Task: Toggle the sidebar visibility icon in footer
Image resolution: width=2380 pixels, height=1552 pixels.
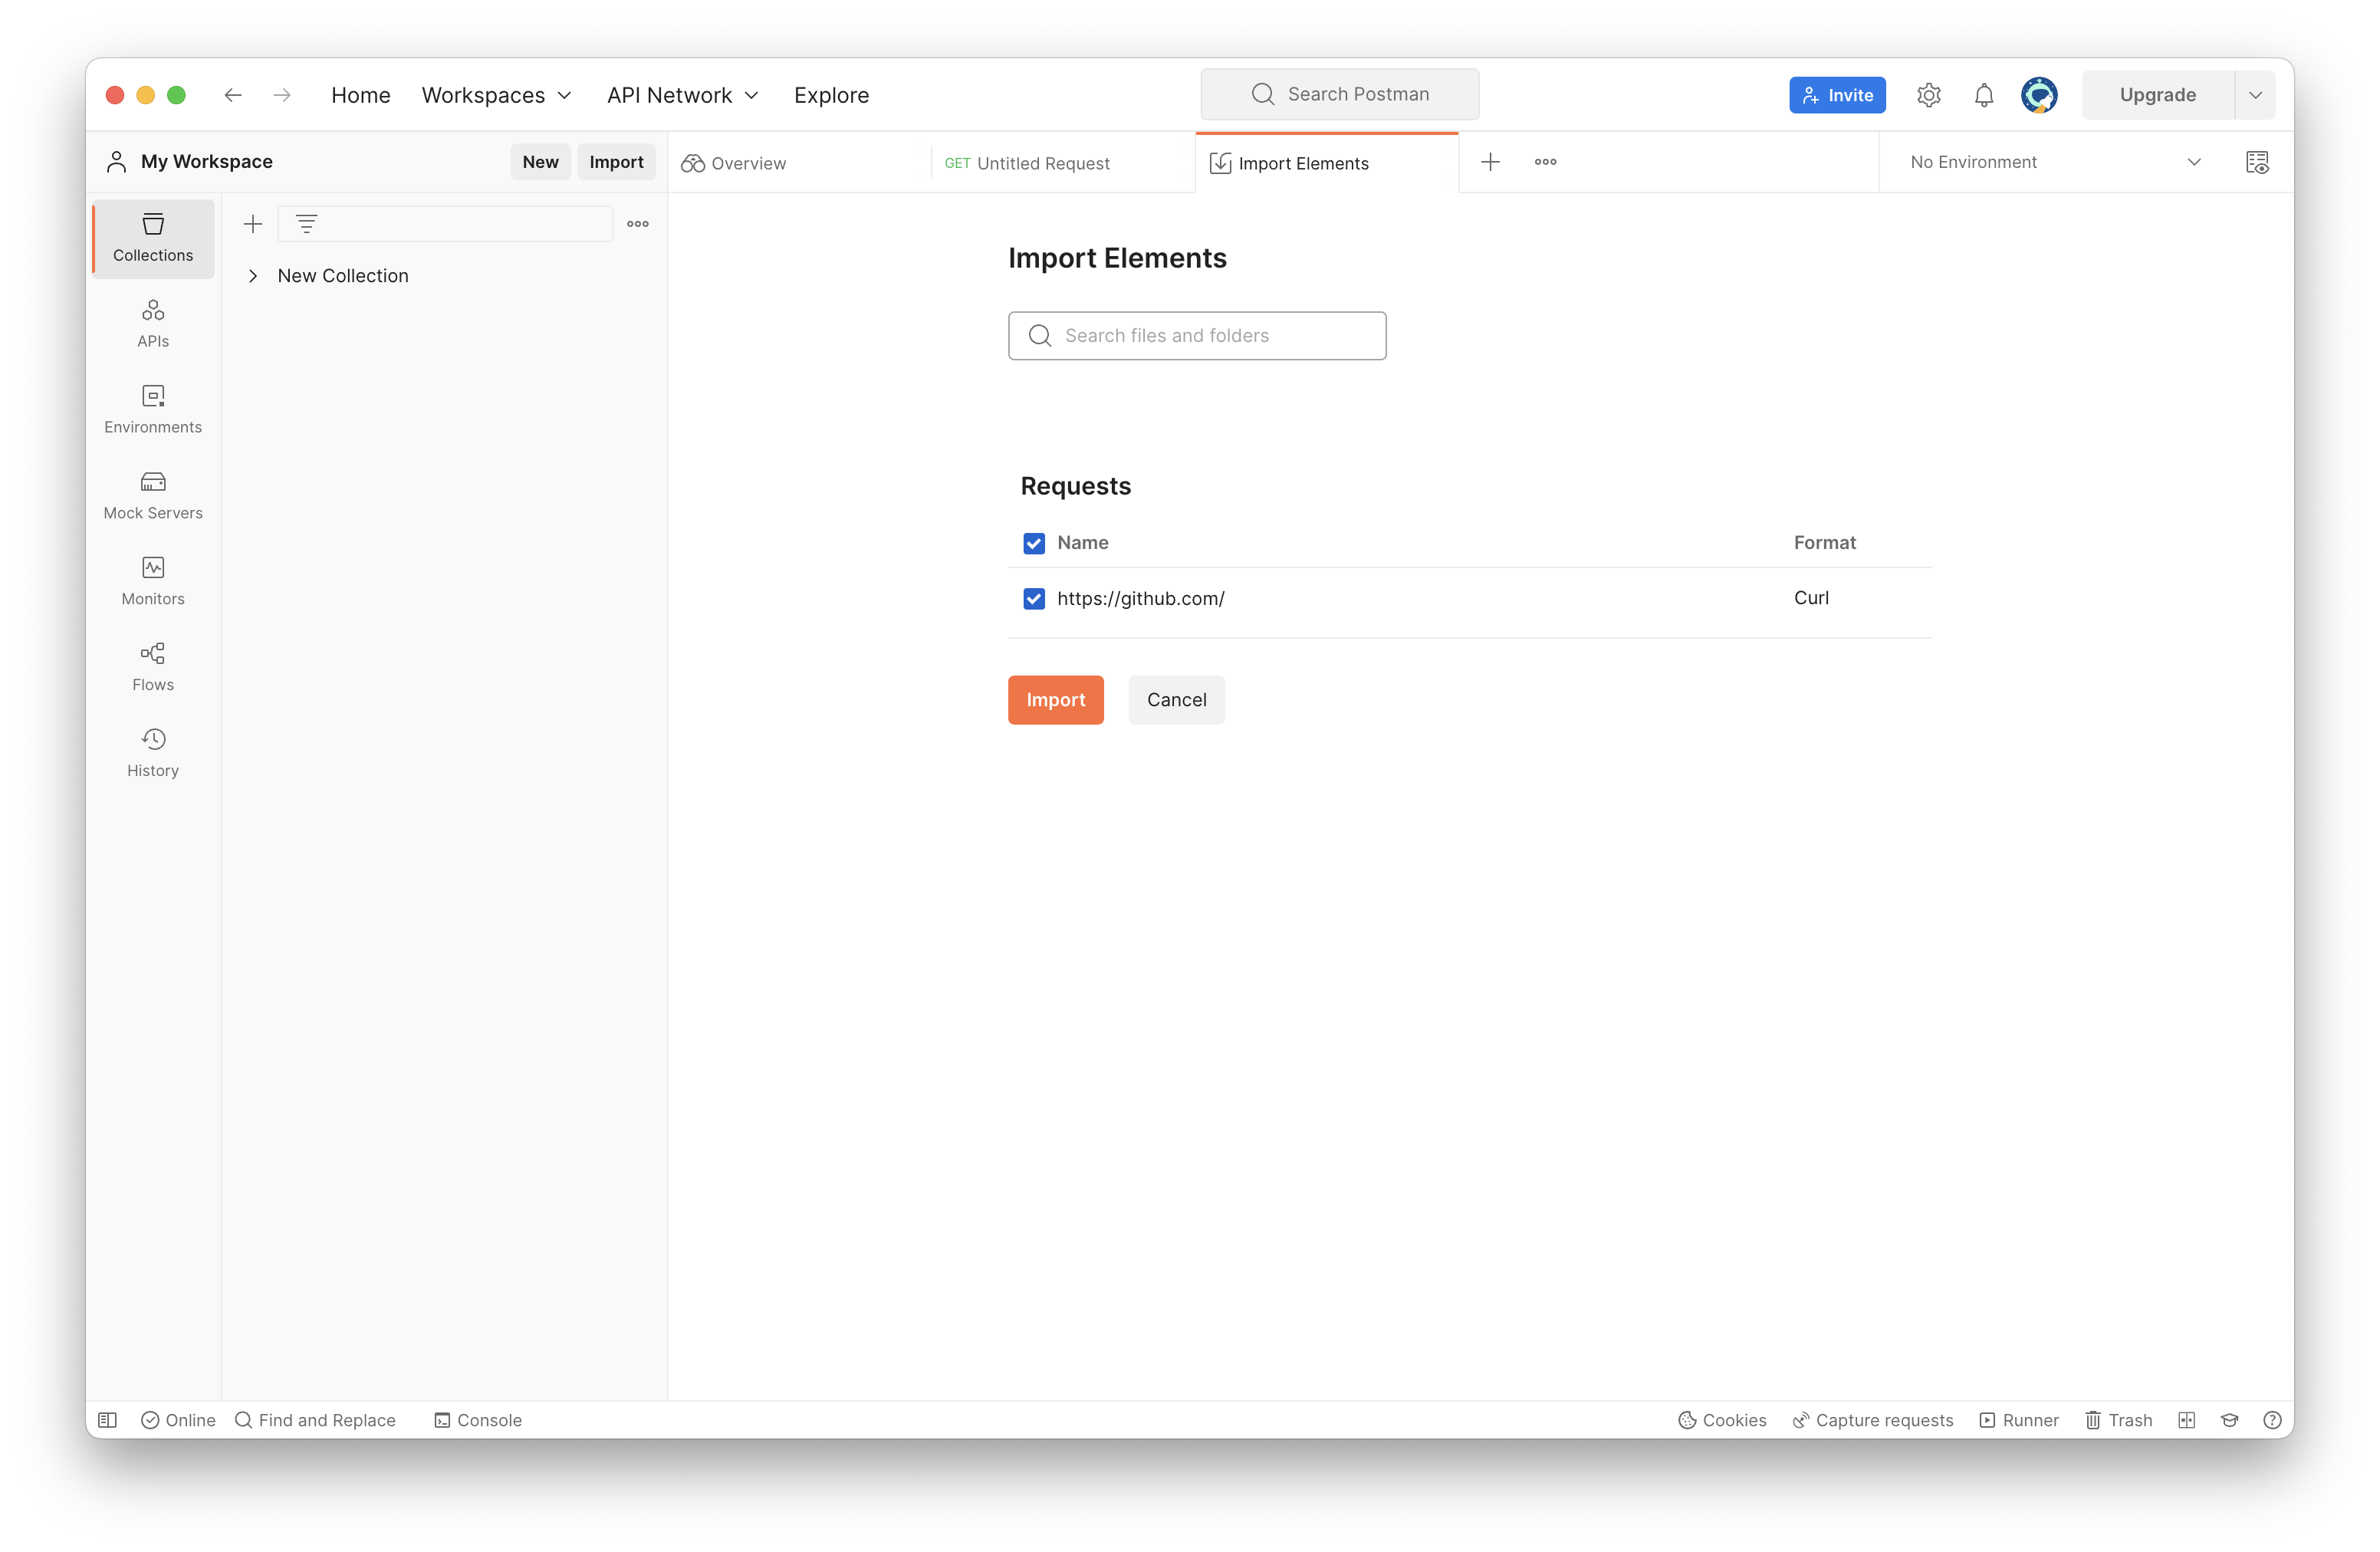Action: (x=108, y=1420)
